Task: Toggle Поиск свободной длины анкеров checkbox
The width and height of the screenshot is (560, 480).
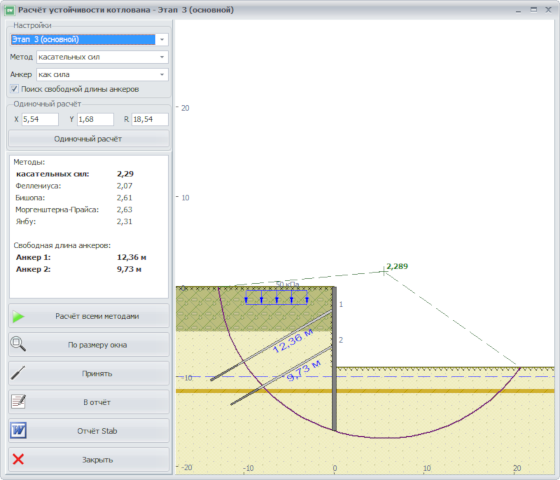Action: [x=14, y=89]
